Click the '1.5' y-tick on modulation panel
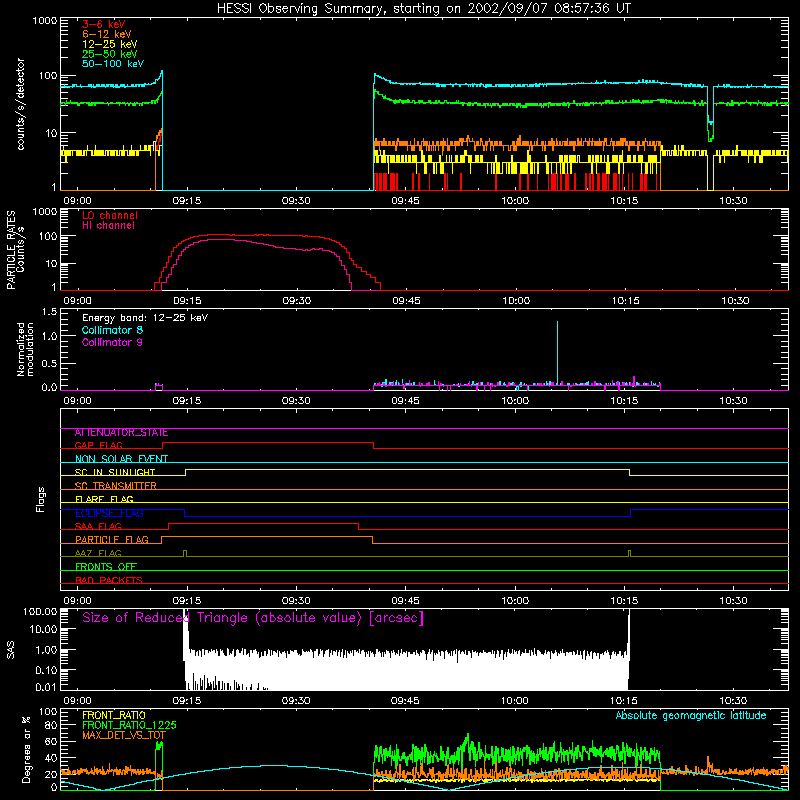This screenshot has height=800, width=800. 49,312
